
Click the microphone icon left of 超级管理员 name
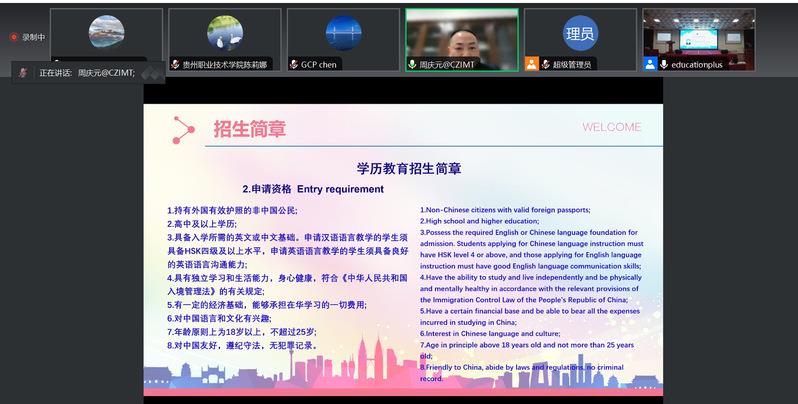click(x=545, y=64)
